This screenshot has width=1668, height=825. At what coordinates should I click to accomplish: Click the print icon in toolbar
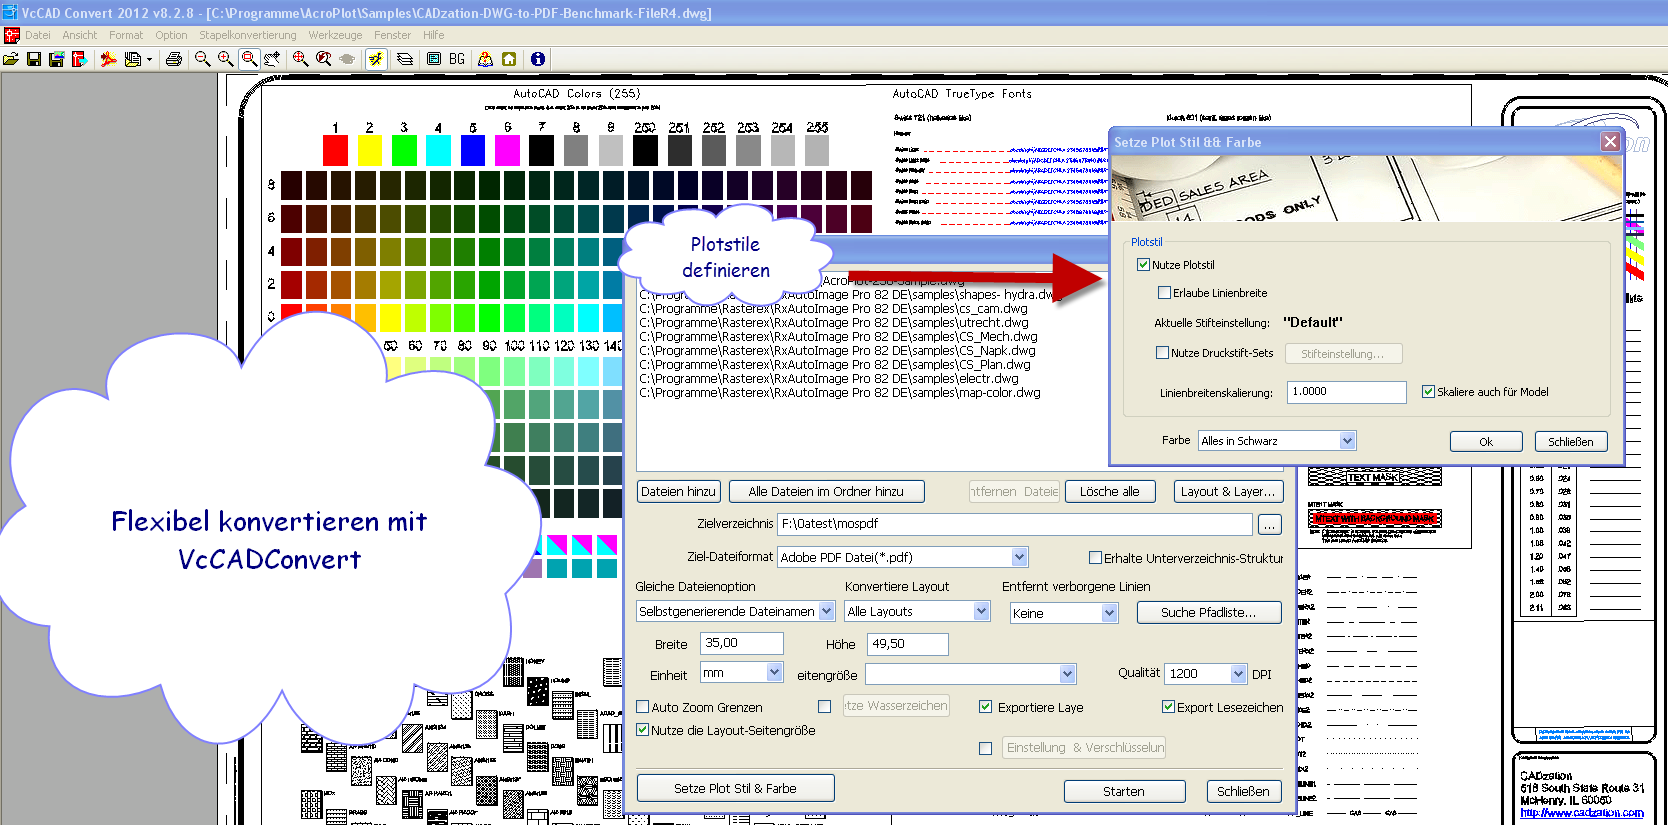173,59
